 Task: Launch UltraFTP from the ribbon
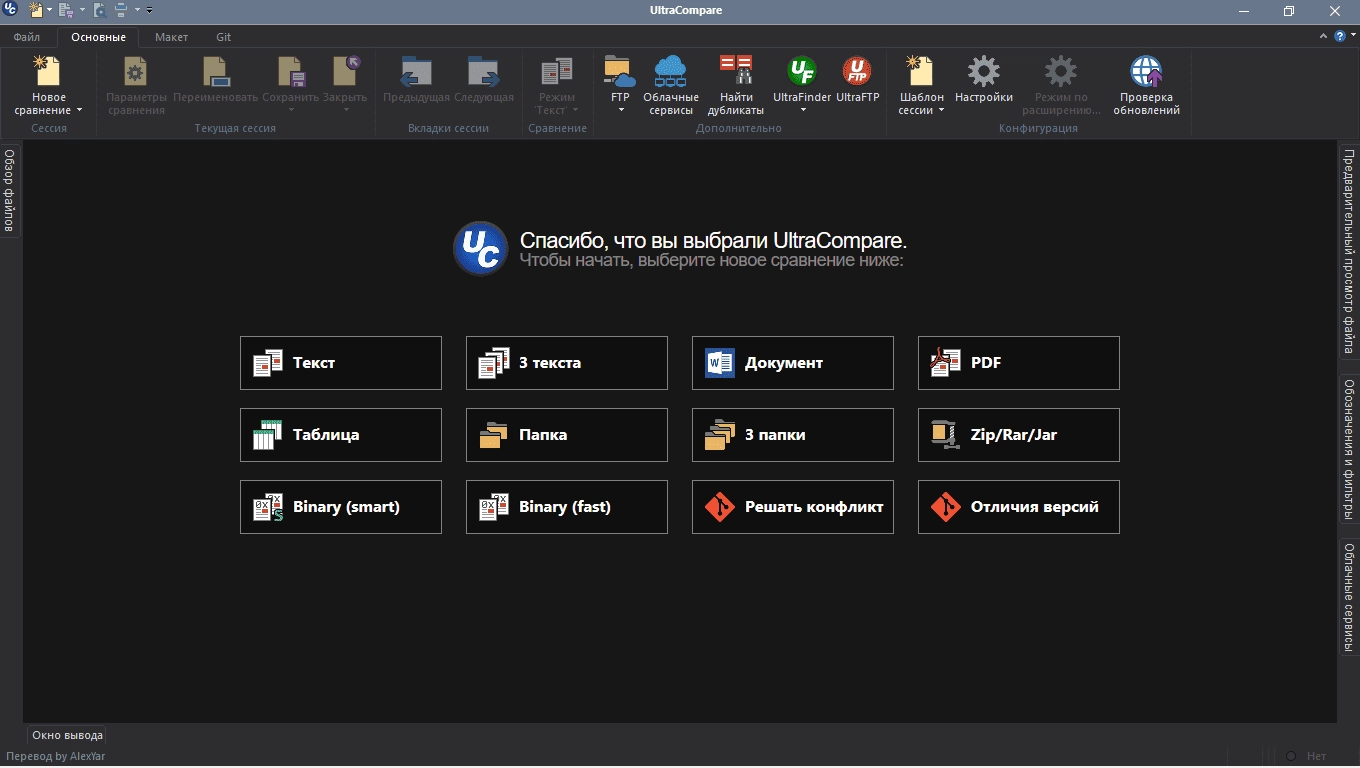point(857,80)
